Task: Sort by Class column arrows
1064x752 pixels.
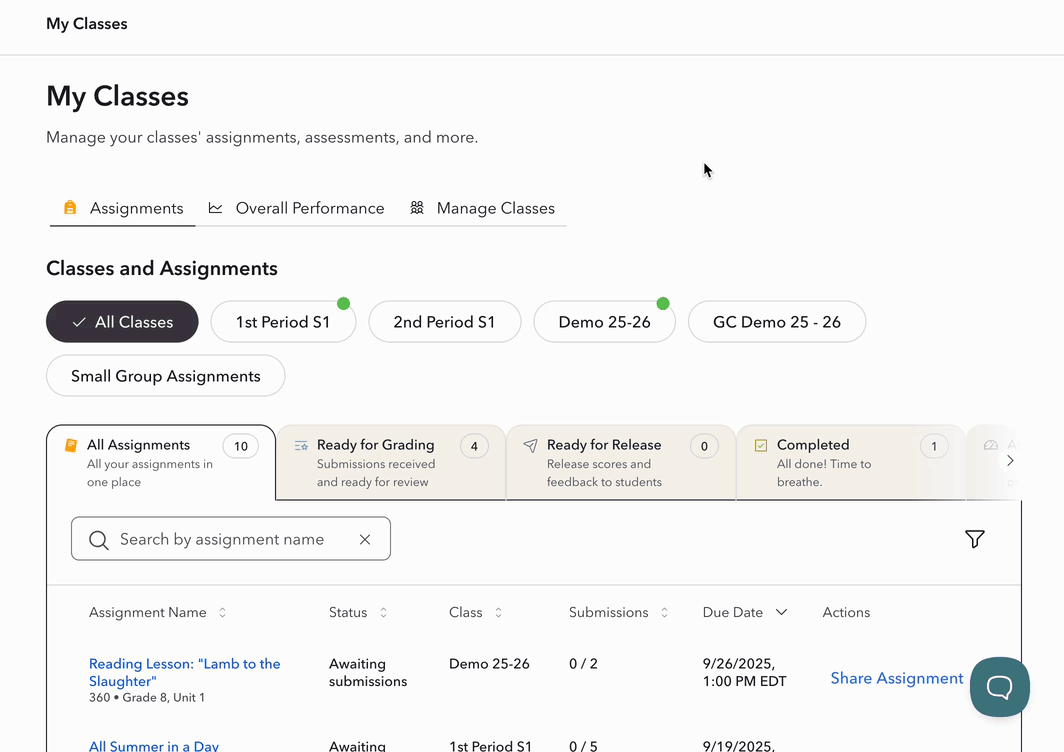Action: (x=498, y=612)
